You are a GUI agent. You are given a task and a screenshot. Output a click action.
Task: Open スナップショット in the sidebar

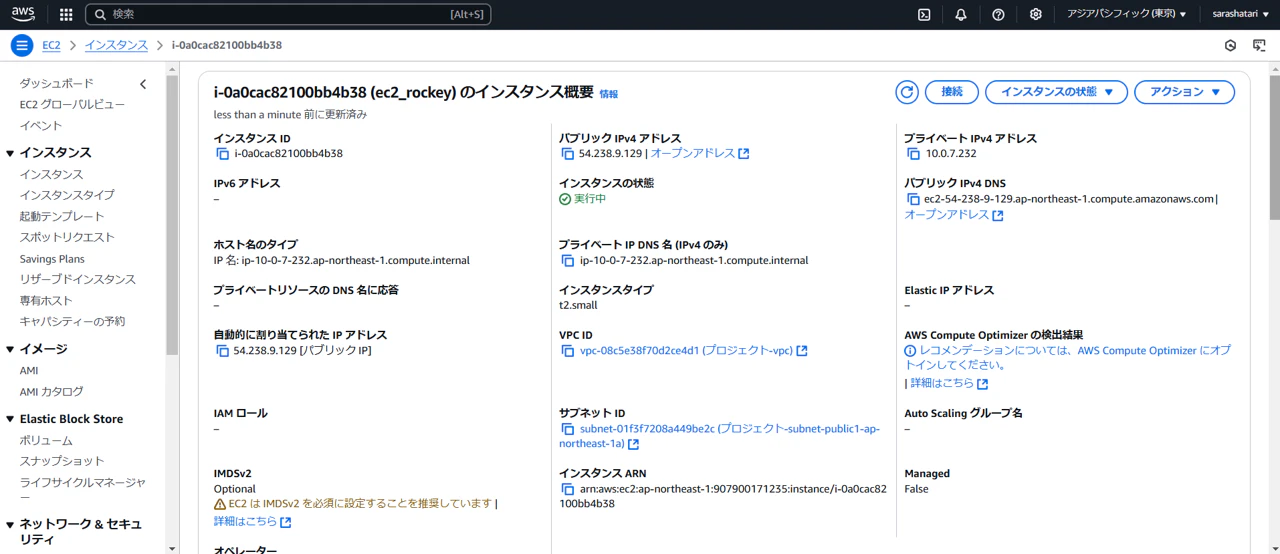(62, 461)
